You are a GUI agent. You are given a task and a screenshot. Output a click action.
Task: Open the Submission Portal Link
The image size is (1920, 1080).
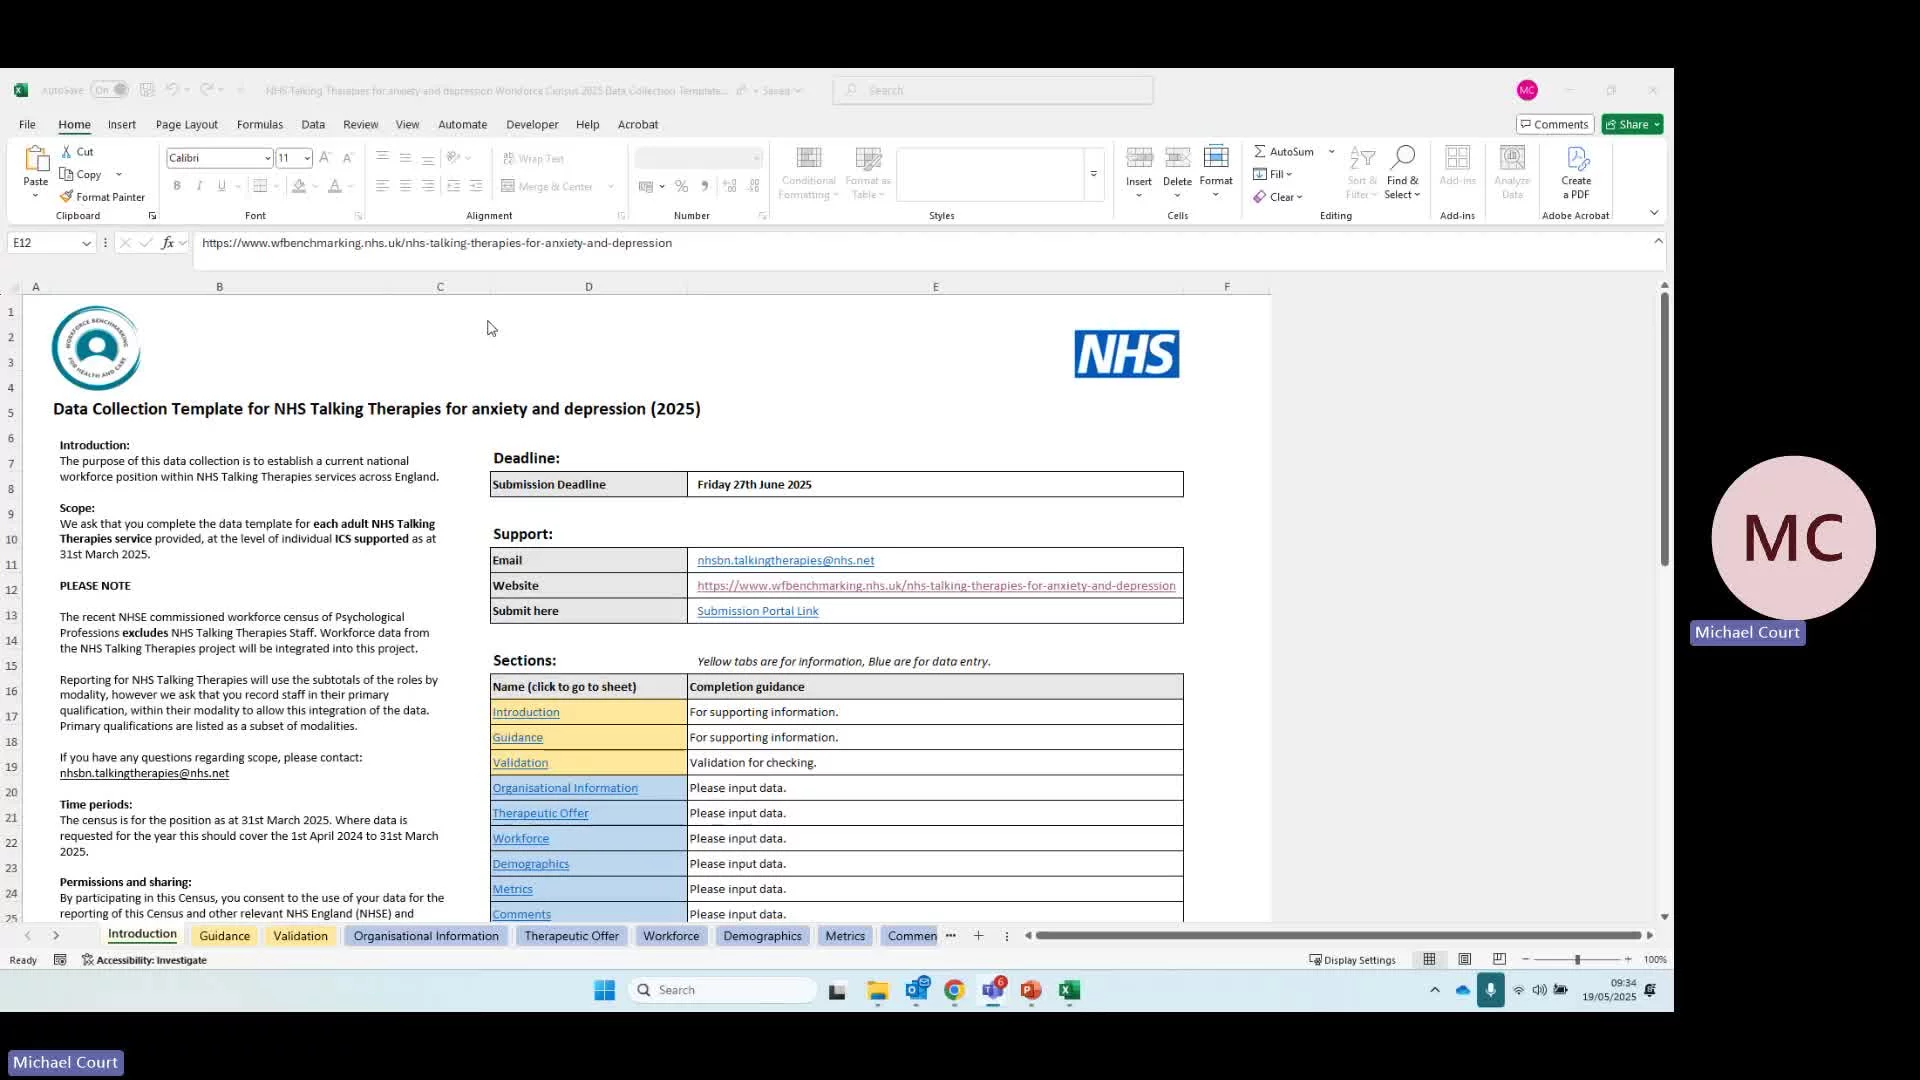pos(758,611)
